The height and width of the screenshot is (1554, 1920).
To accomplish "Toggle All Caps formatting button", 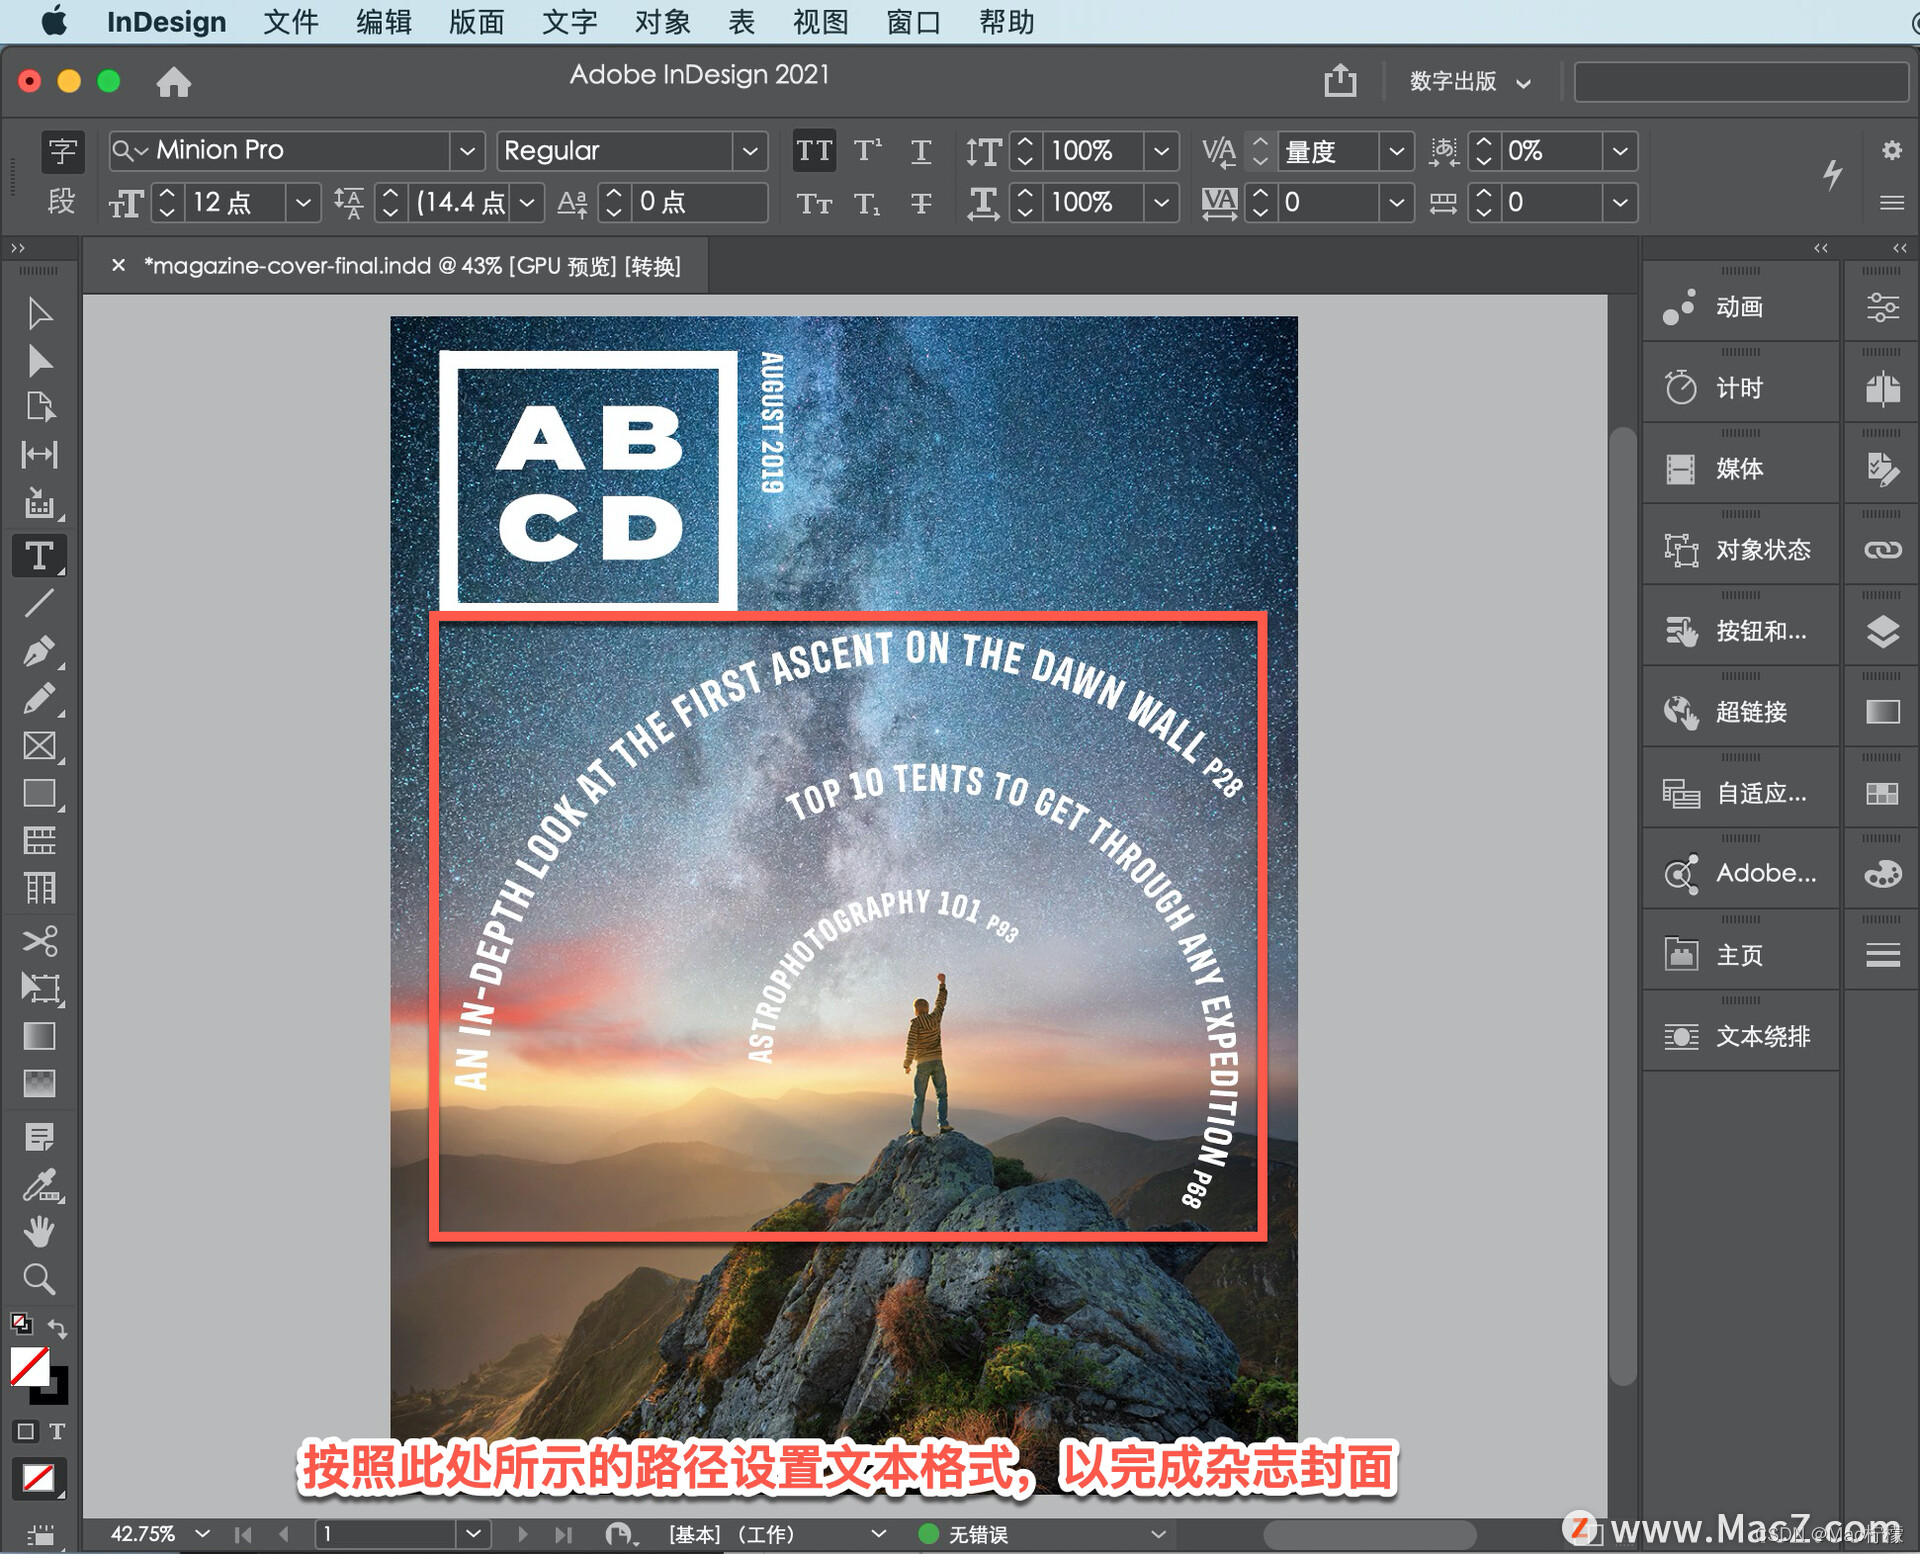I will click(x=814, y=151).
